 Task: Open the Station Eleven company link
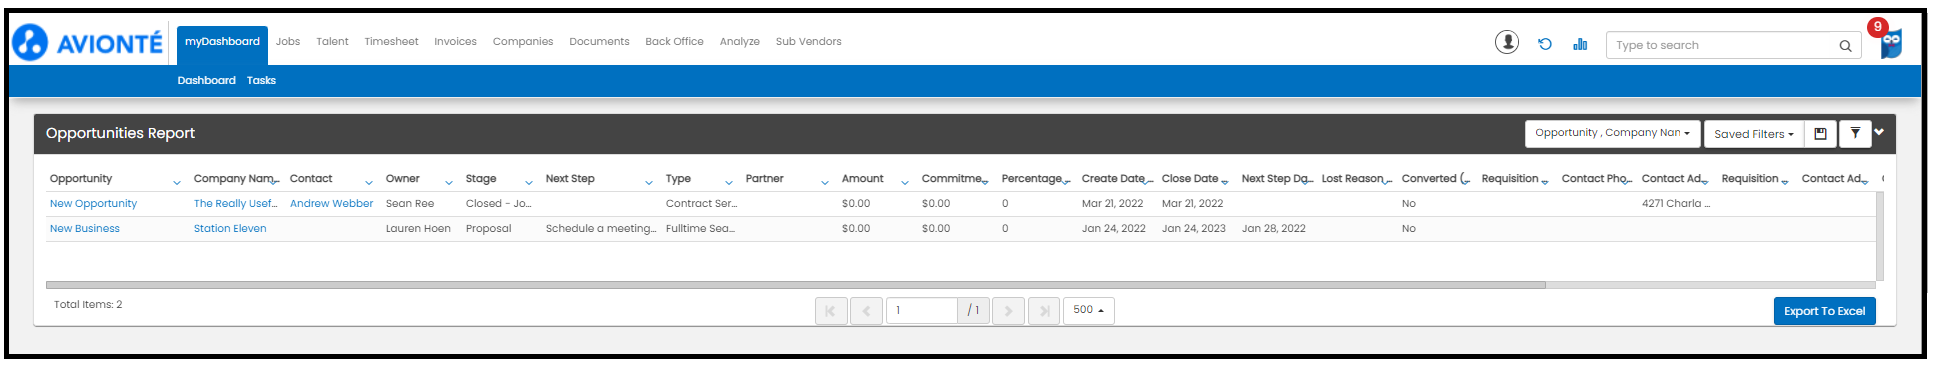[230, 229]
